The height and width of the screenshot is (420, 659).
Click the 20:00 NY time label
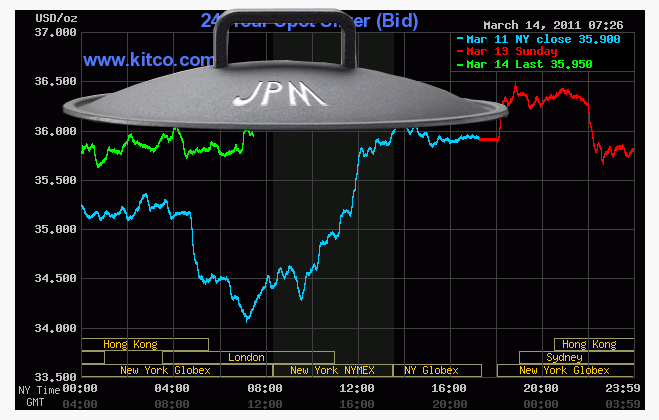click(x=541, y=388)
